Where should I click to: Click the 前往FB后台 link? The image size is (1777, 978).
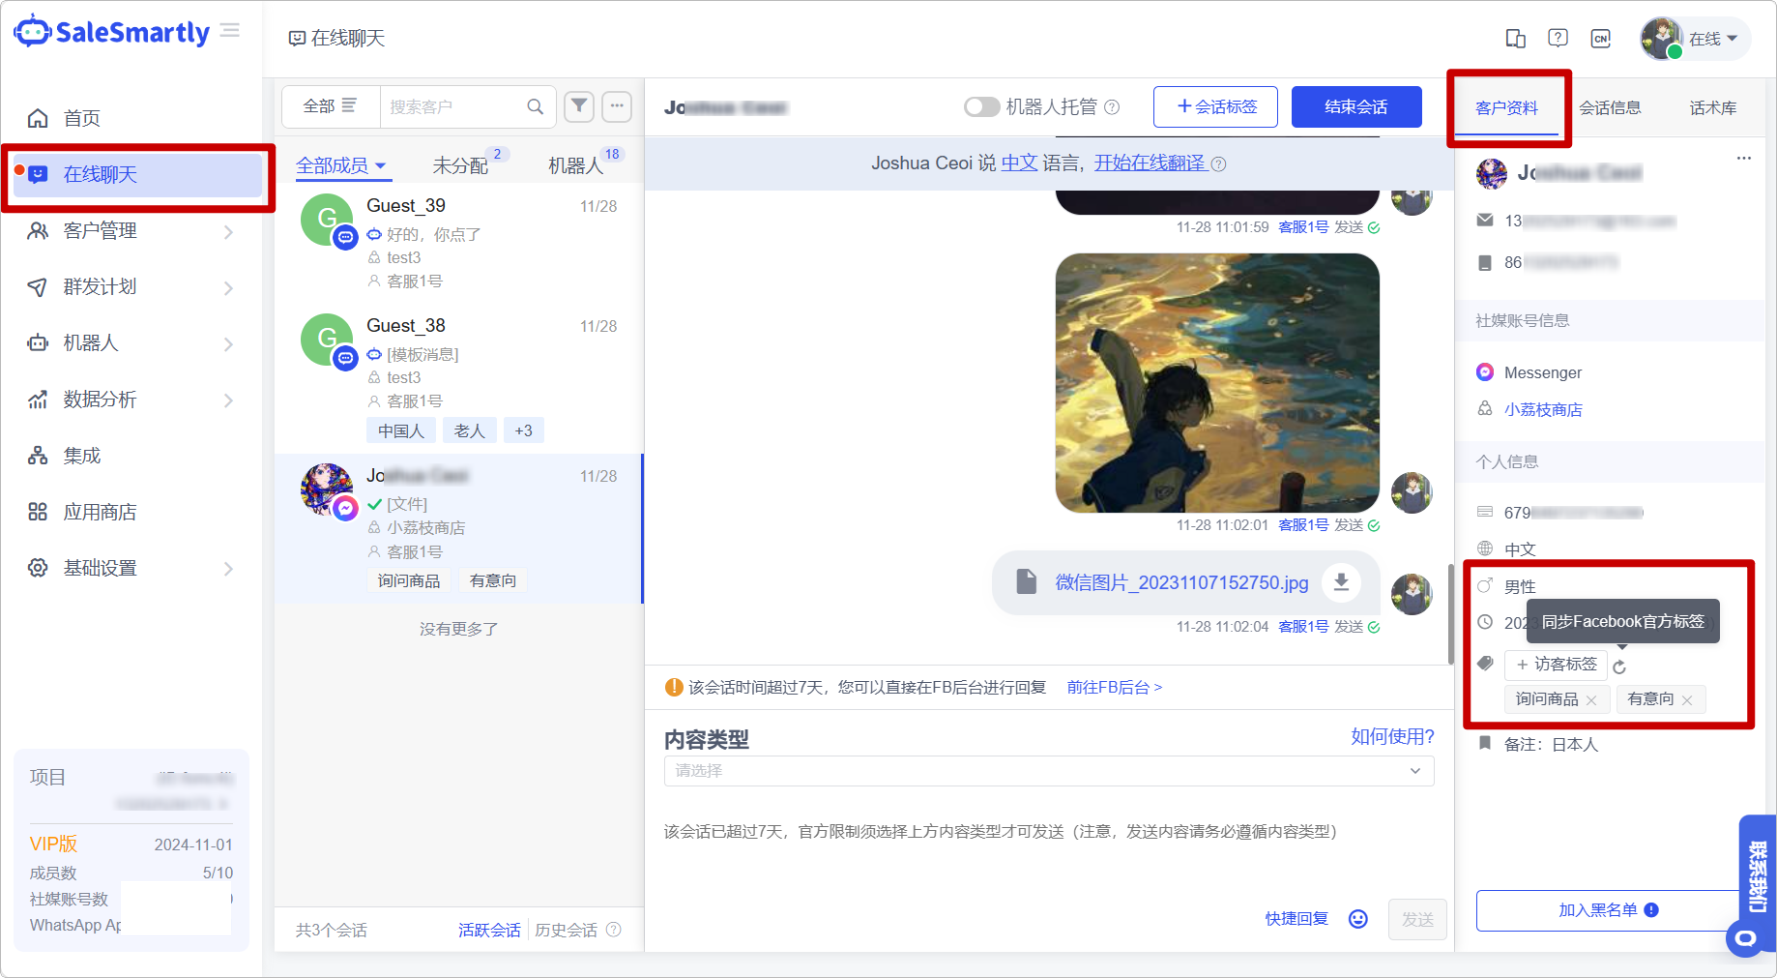click(x=1113, y=687)
